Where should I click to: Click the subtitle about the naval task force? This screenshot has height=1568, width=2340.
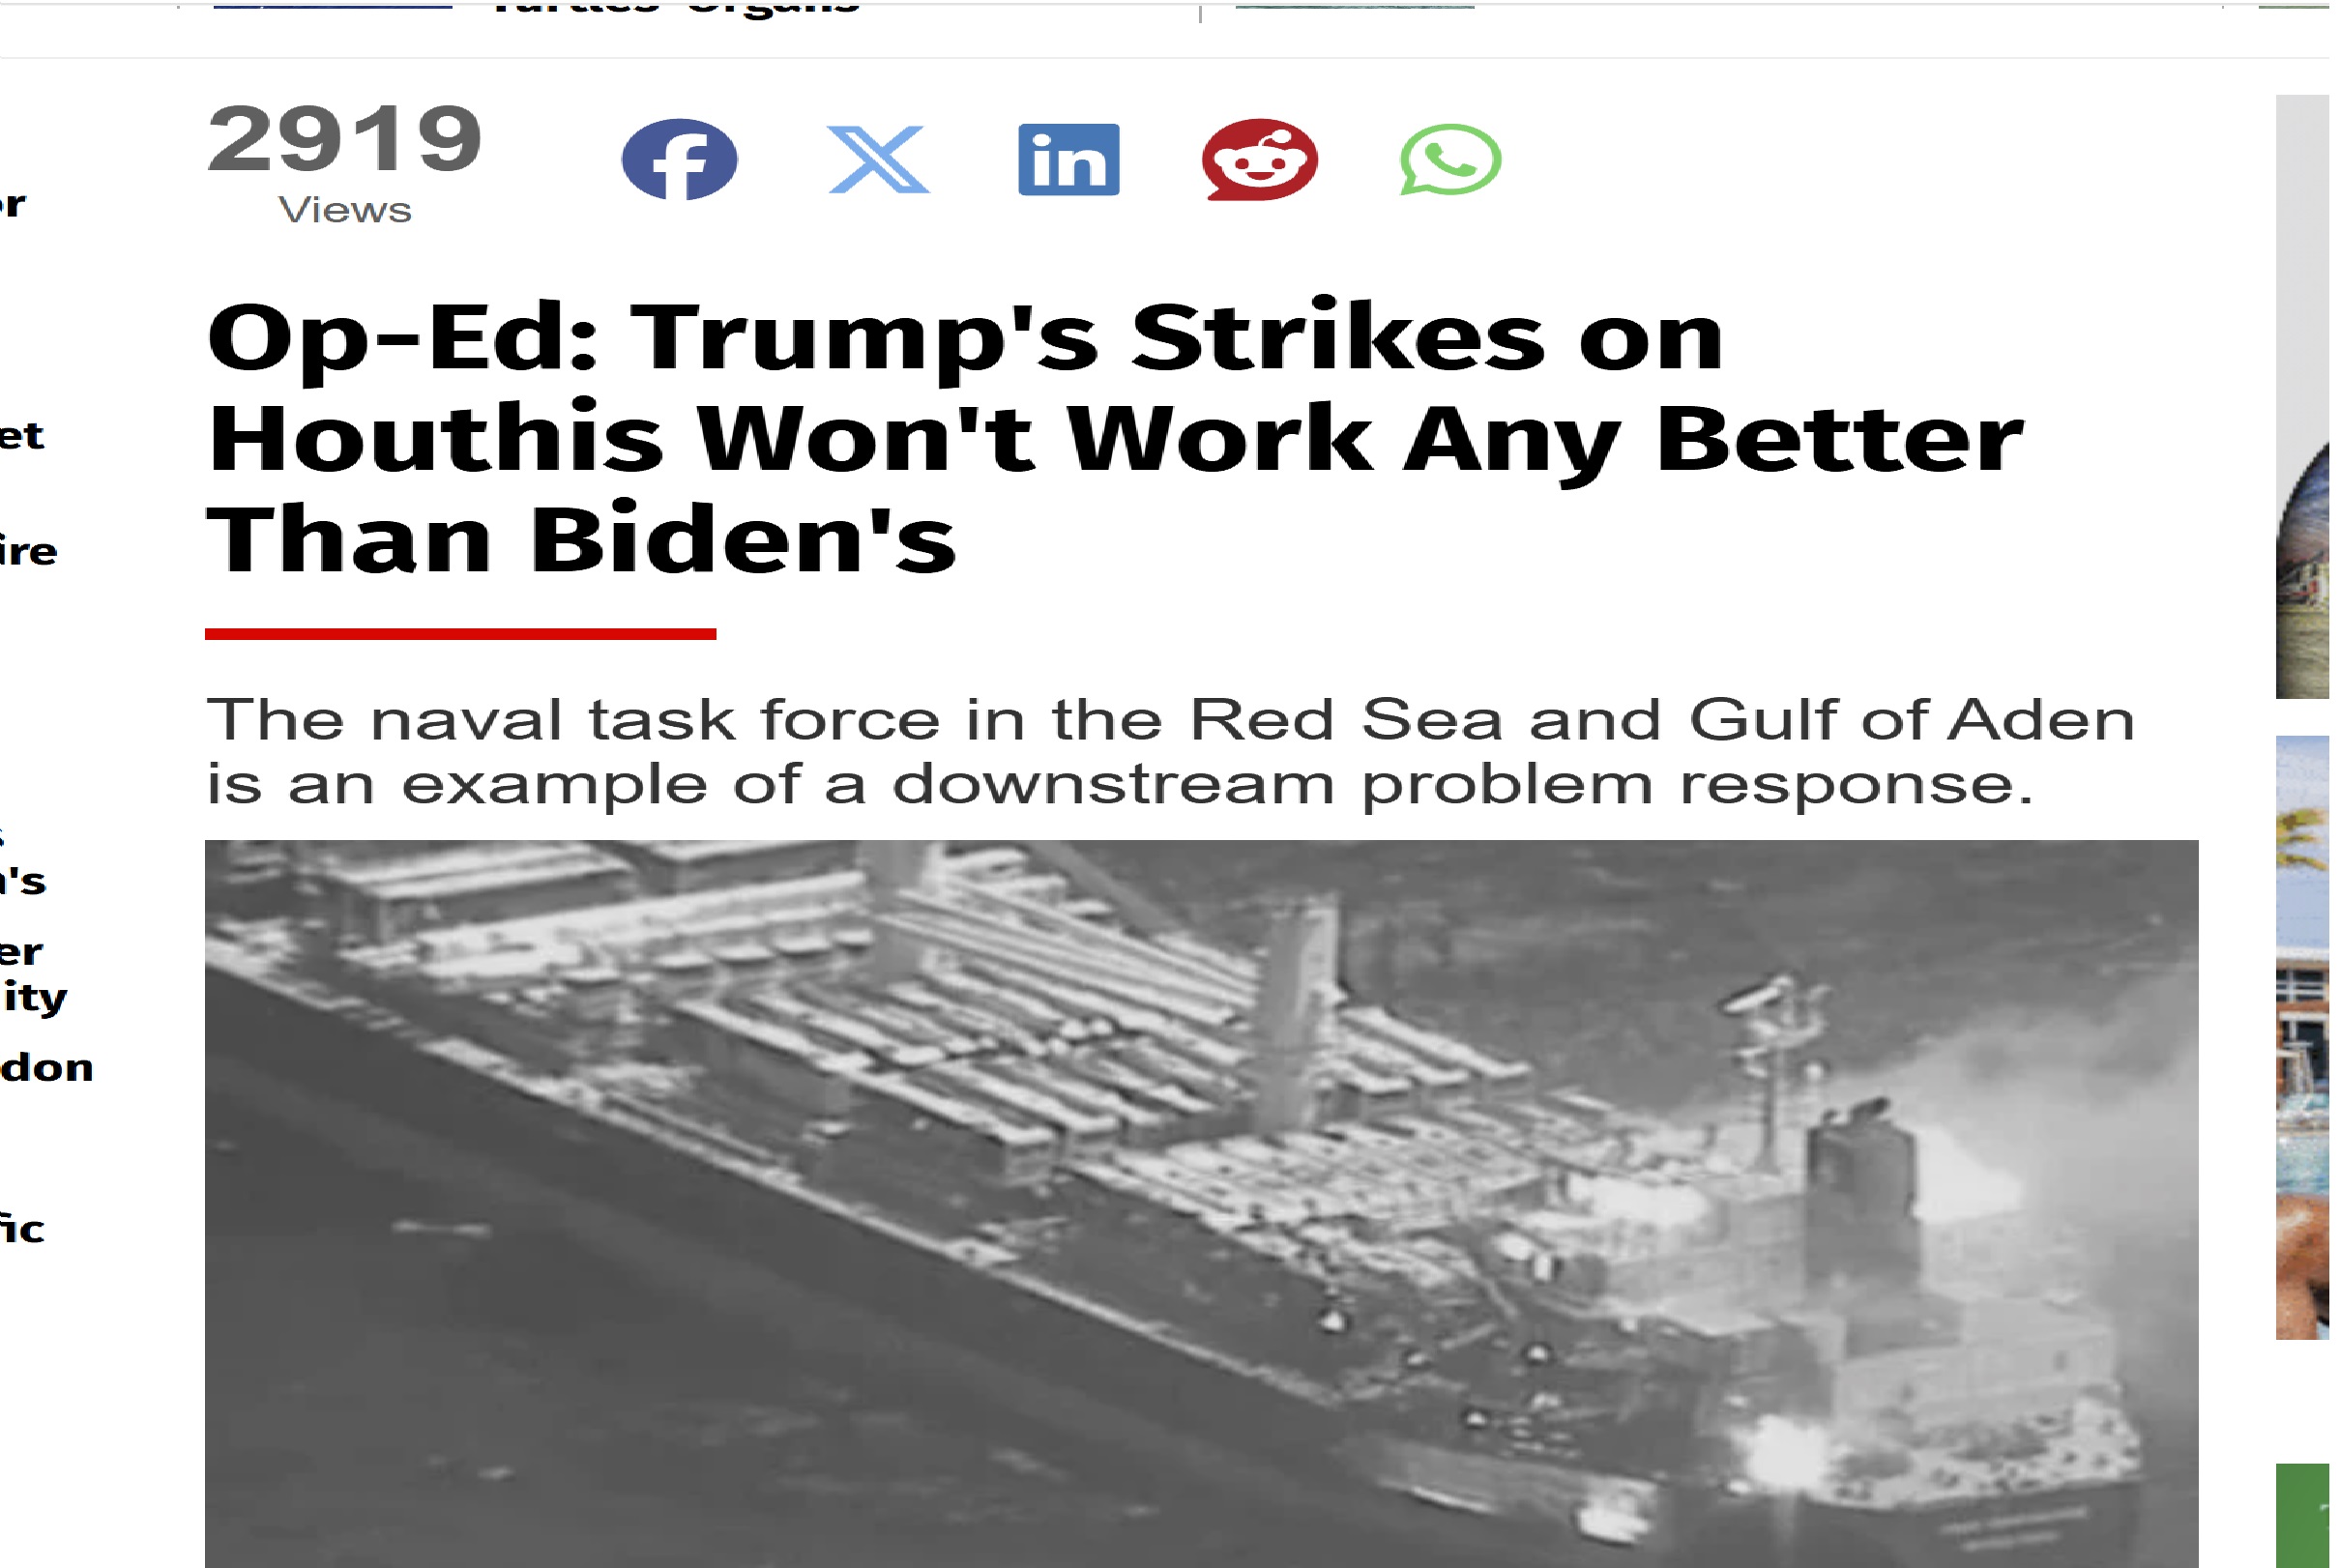[1170, 751]
